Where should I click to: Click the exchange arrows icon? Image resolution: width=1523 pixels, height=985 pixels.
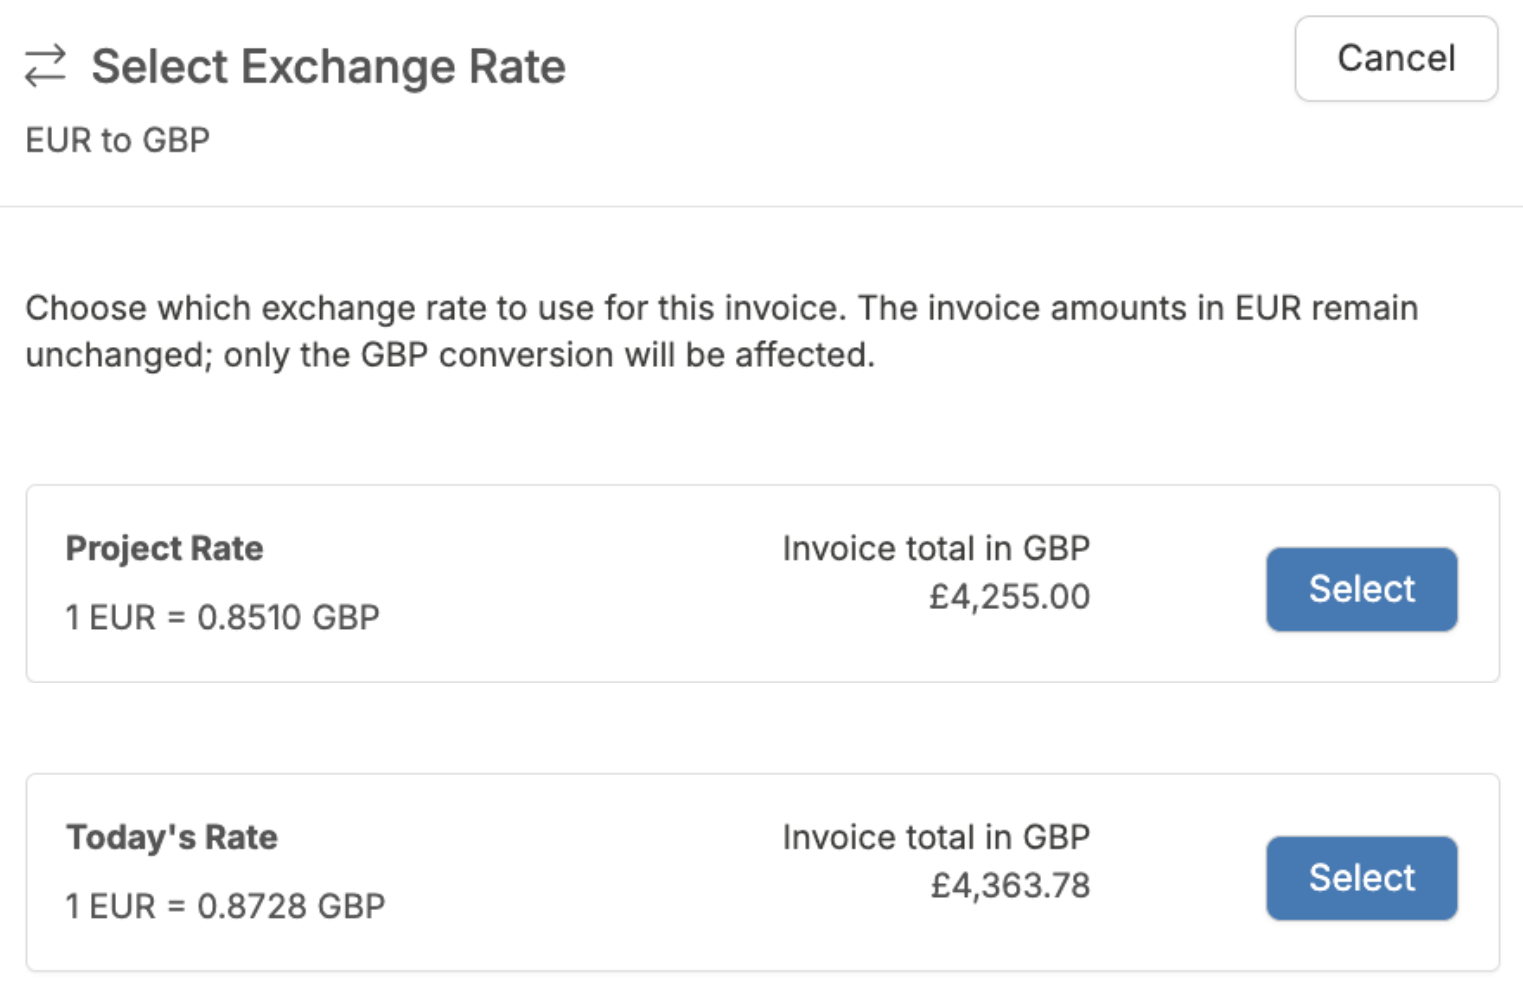point(45,66)
